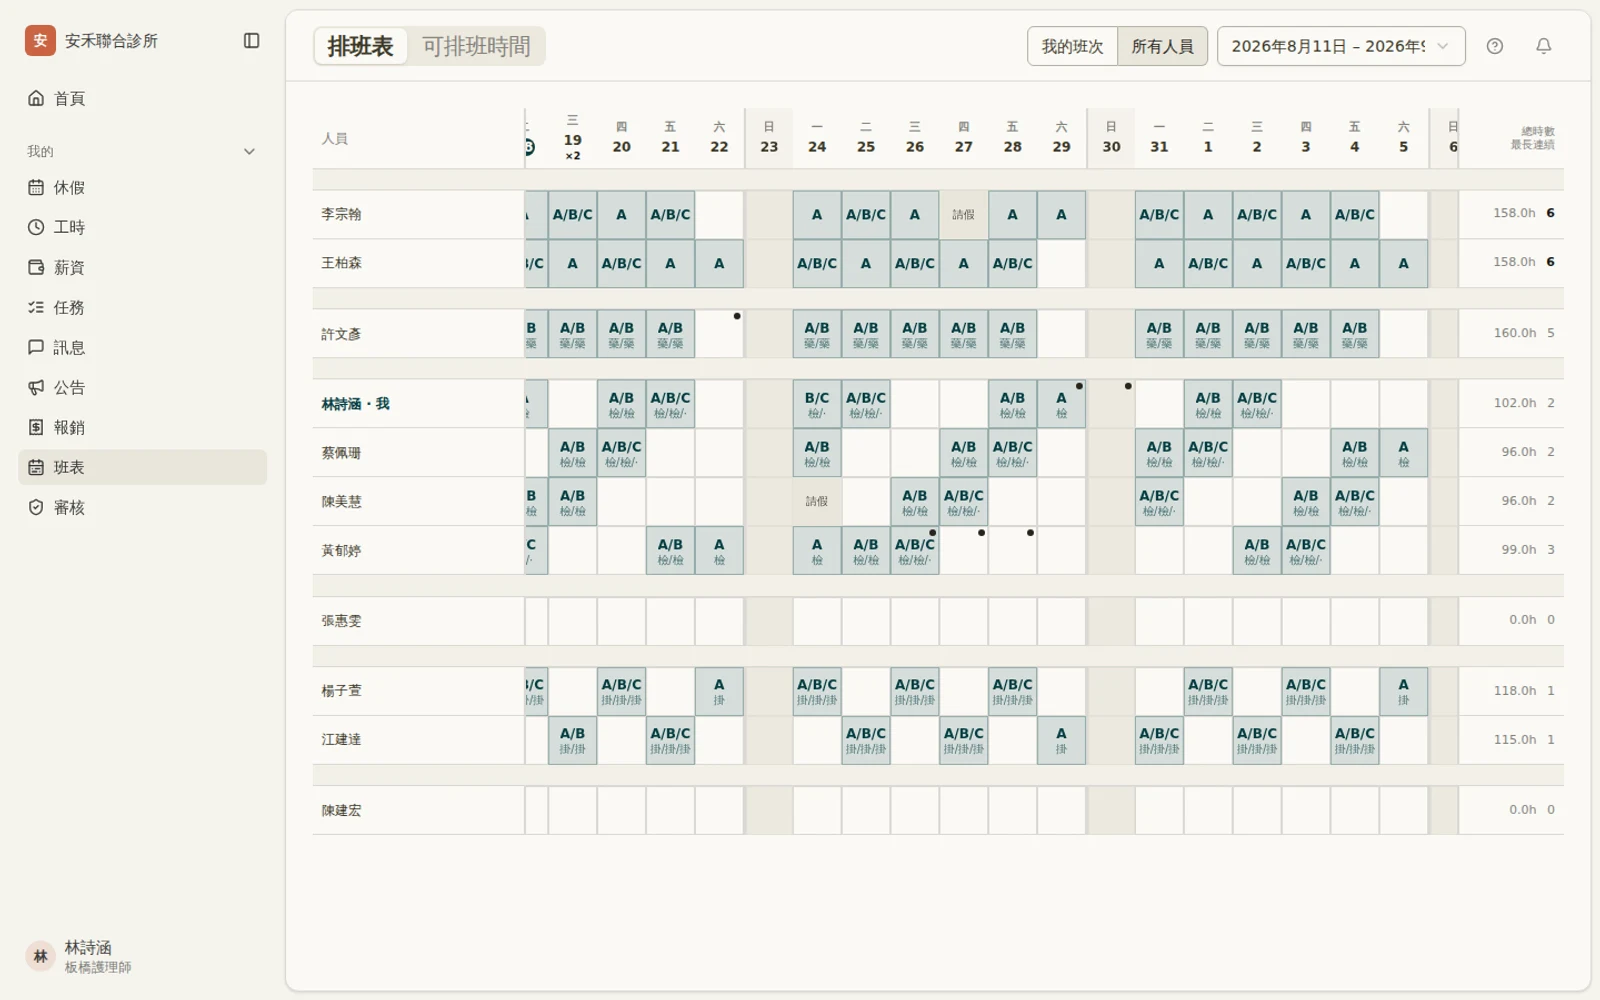Collapse the sidebar panel icon
Image resolution: width=1600 pixels, height=1000 pixels.
click(252, 41)
